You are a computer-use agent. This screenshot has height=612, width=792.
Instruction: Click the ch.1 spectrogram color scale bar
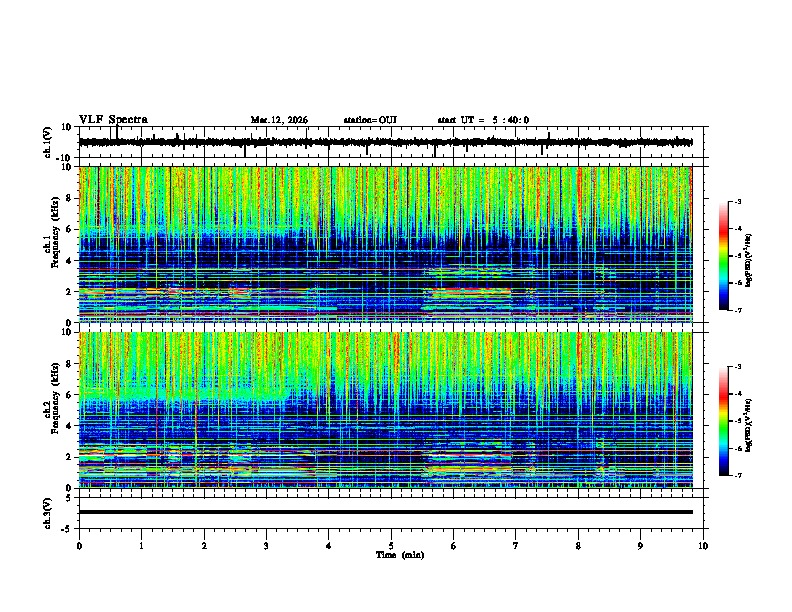click(x=724, y=256)
